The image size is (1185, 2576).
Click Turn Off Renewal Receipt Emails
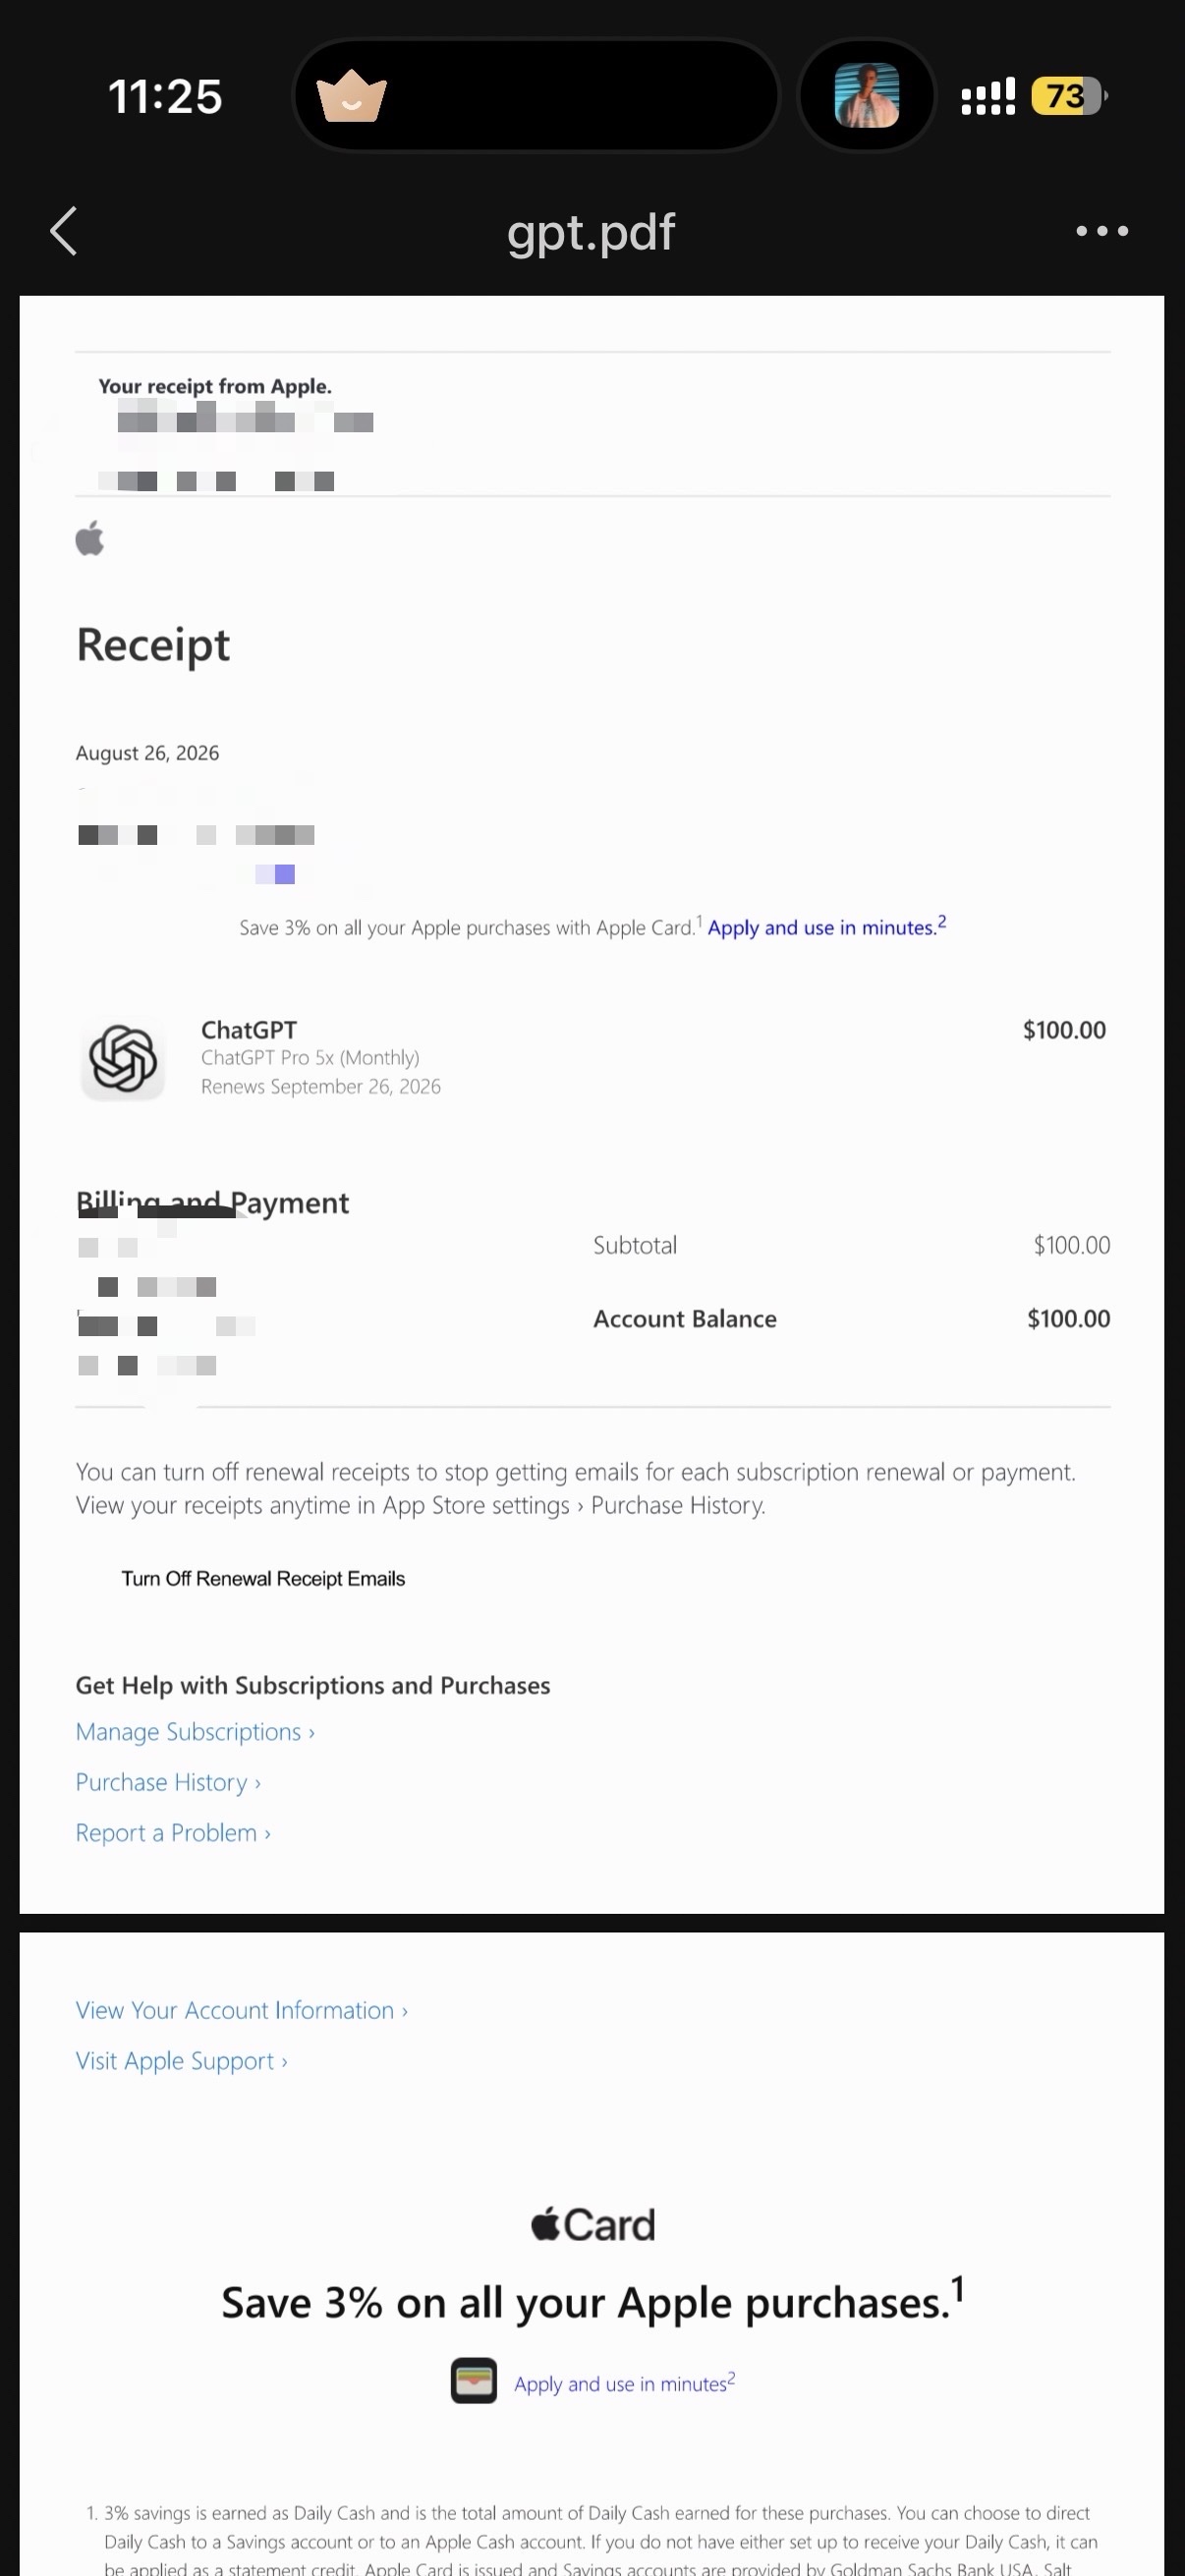tap(263, 1578)
